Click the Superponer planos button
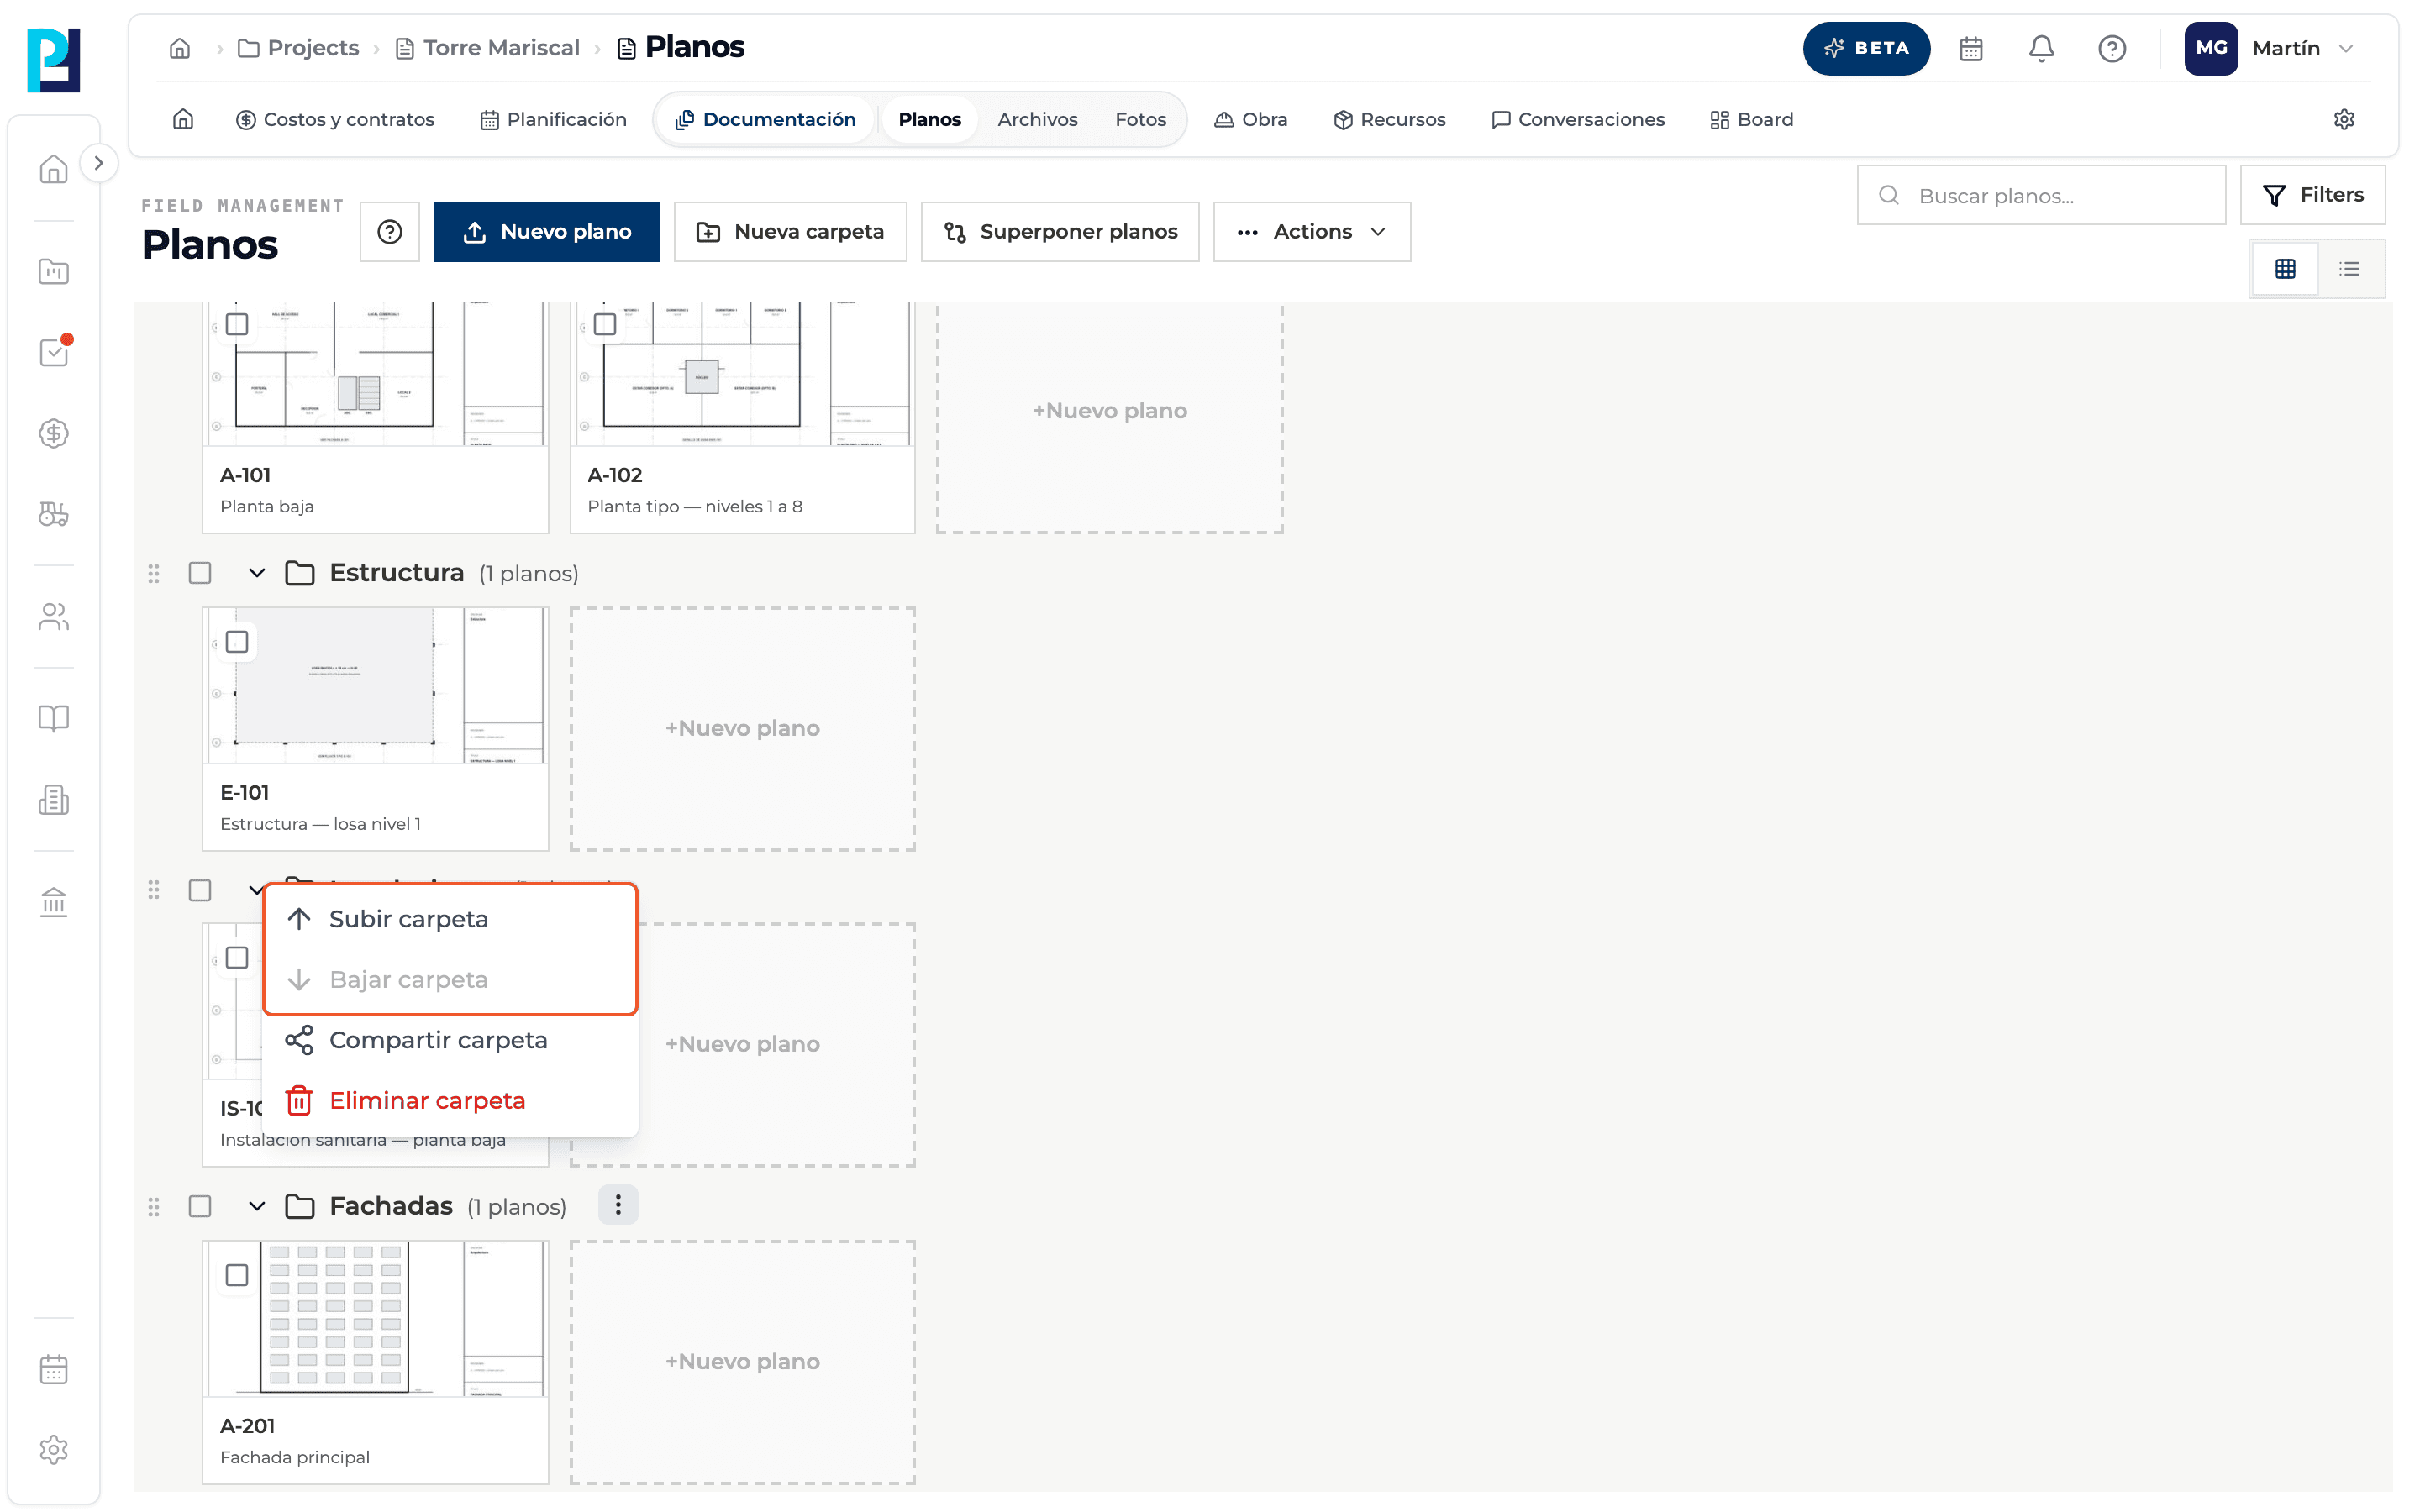Image resolution: width=2420 pixels, height=1512 pixels. tap(1059, 232)
